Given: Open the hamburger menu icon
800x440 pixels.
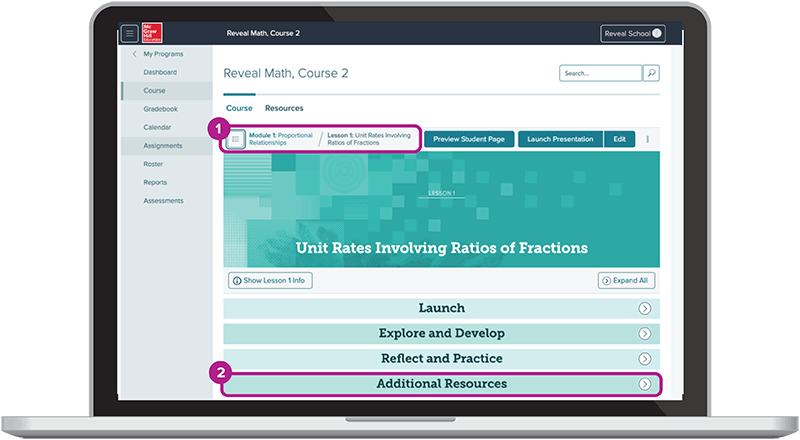Looking at the screenshot, I should tap(130, 34).
